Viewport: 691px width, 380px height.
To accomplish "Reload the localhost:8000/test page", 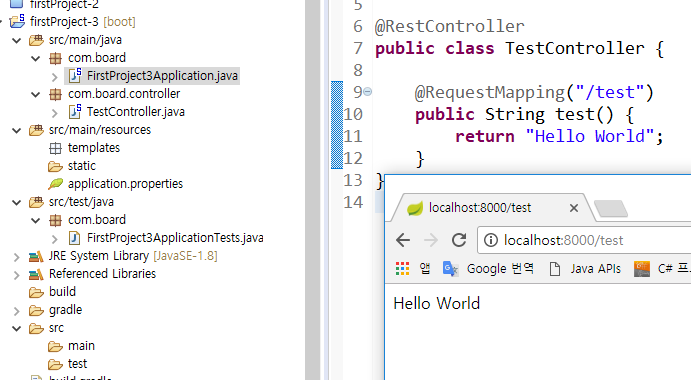I will click(x=459, y=240).
